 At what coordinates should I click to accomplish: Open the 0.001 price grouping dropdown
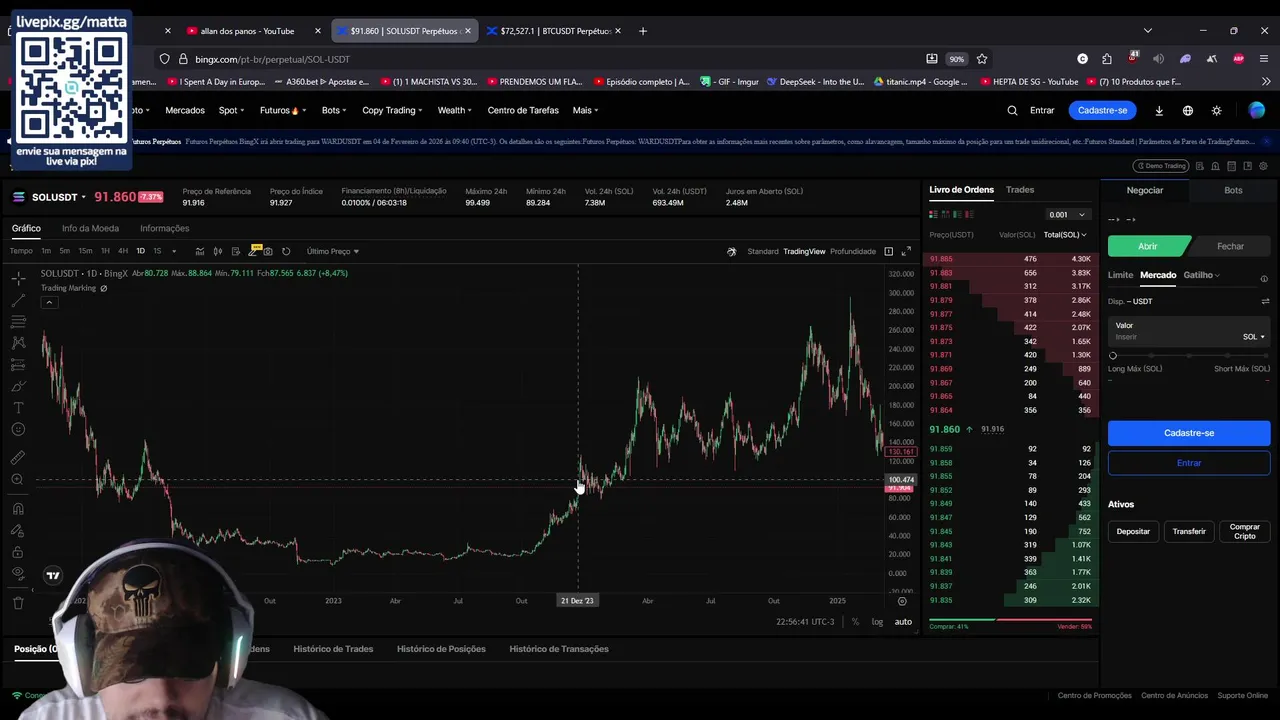click(x=1067, y=214)
